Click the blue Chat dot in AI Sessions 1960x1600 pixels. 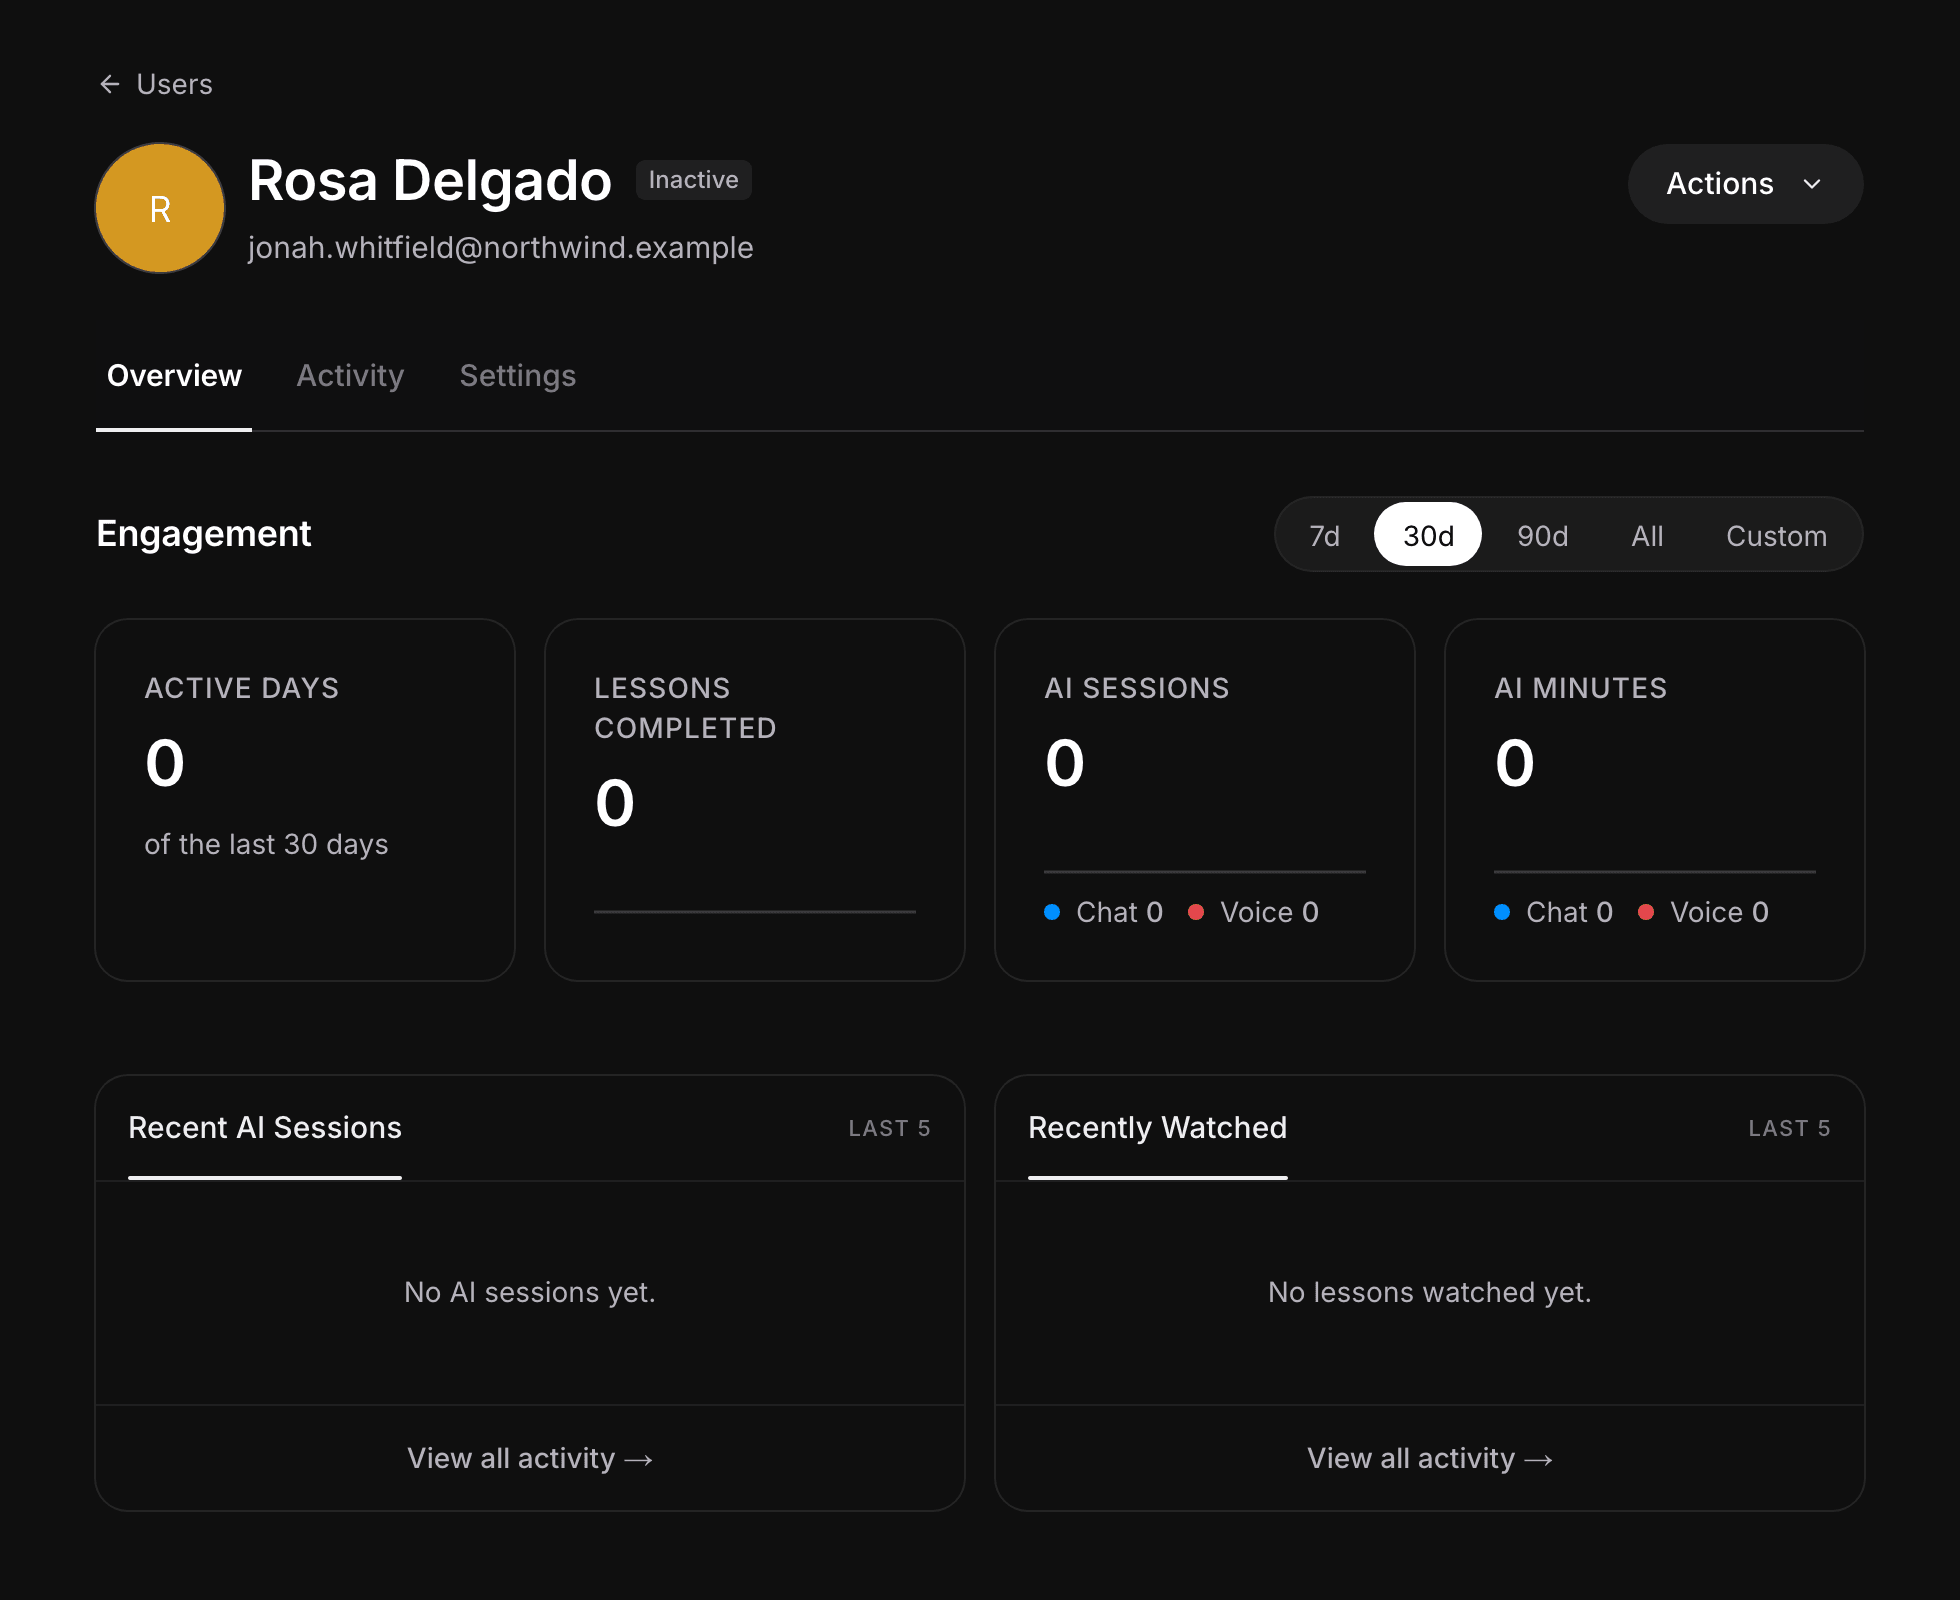pos(1052,912)
